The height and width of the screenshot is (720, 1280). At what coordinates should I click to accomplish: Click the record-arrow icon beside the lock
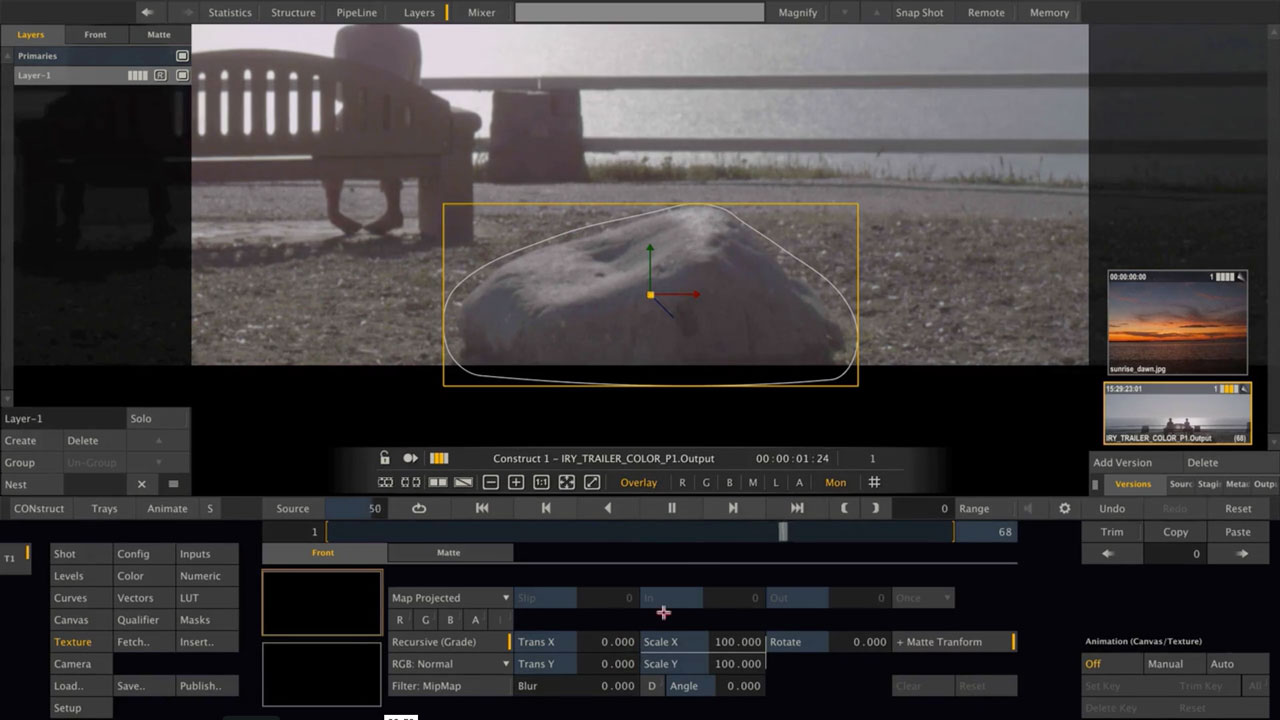point(410,458)
